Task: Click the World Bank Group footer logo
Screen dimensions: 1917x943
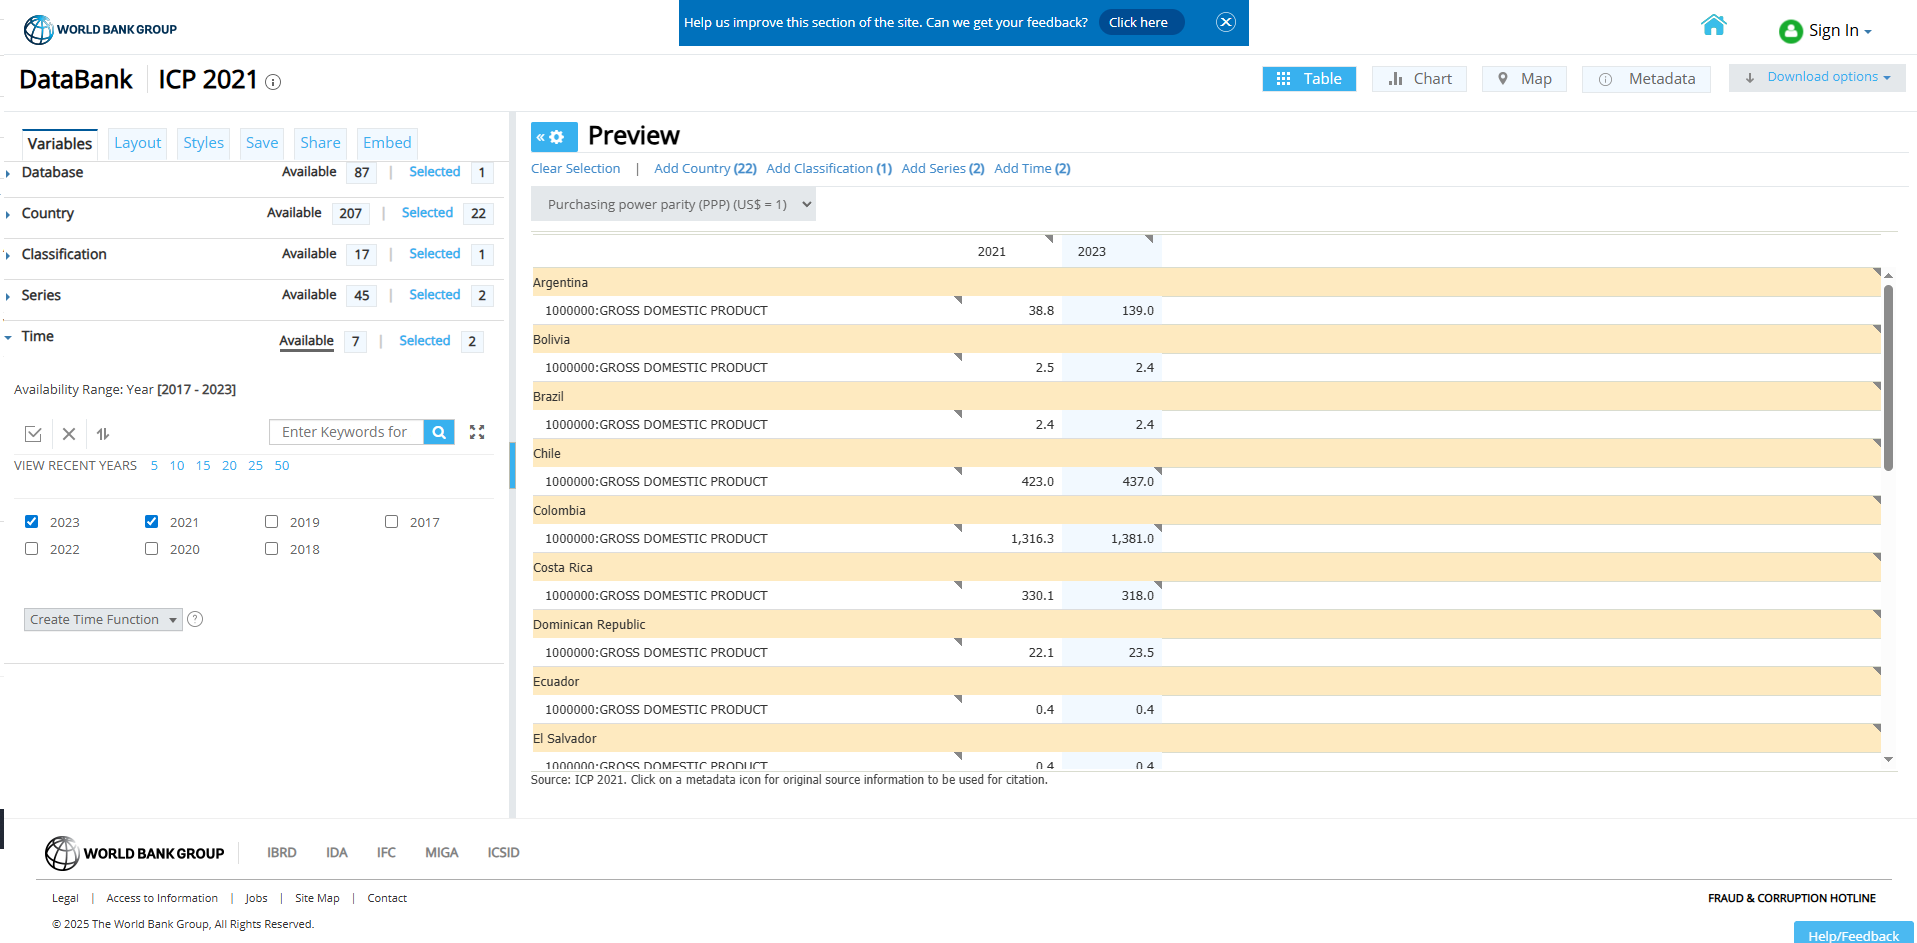Action: [135, 853]
